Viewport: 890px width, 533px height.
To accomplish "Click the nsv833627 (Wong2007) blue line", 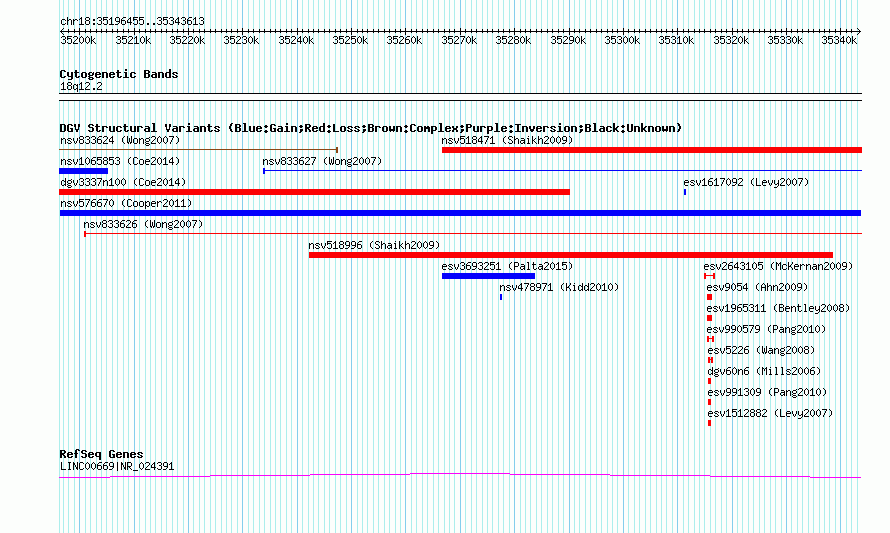I will click(562, 171).
